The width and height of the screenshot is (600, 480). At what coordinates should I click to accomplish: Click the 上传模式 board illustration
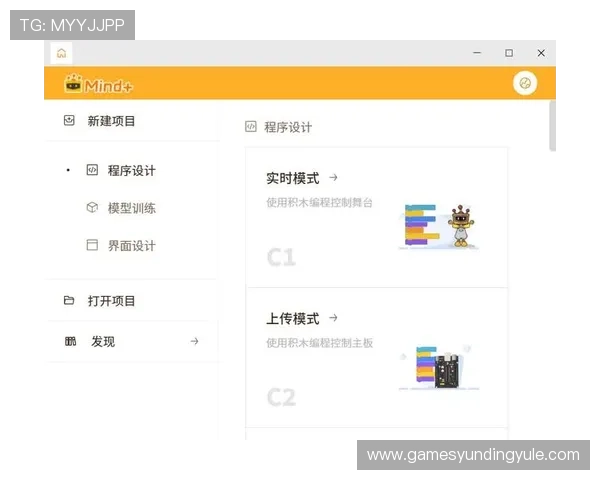coord(439,367)
